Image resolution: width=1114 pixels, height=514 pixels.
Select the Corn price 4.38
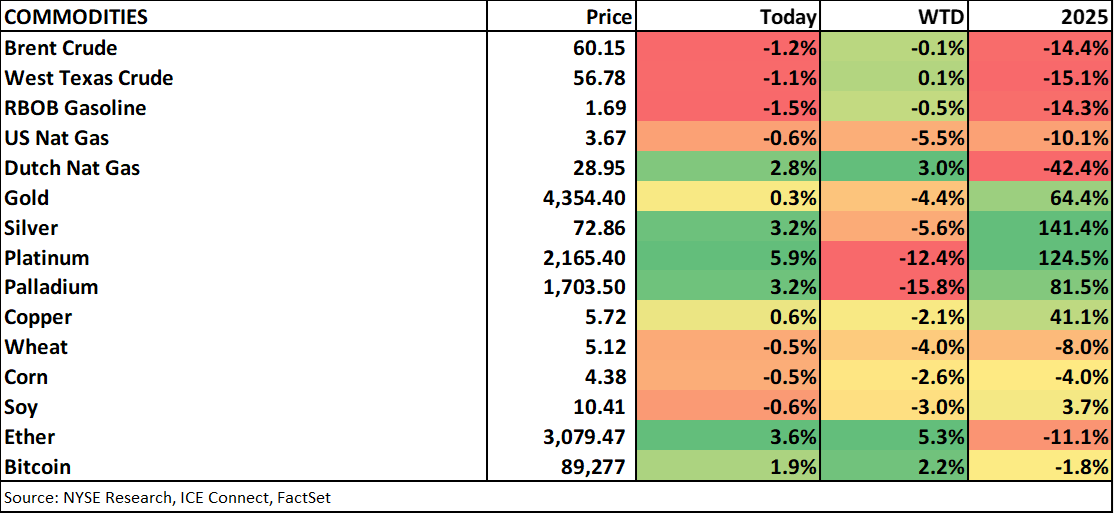click(x=607, y=377)
